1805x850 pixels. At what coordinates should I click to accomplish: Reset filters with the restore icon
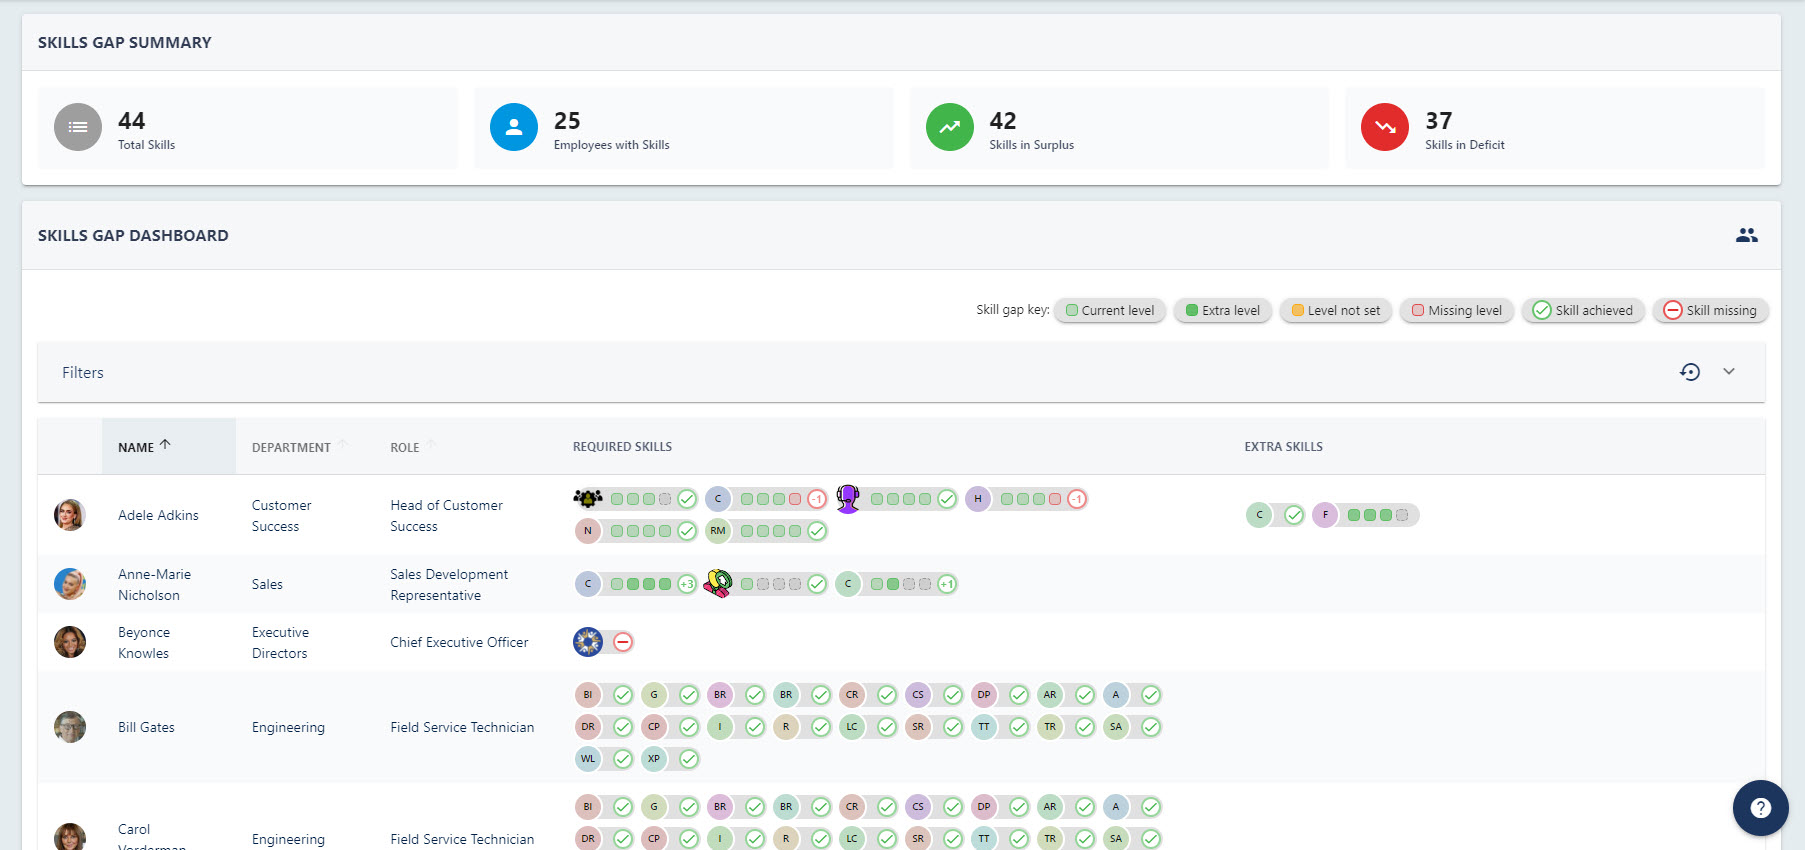[1690, 372]
